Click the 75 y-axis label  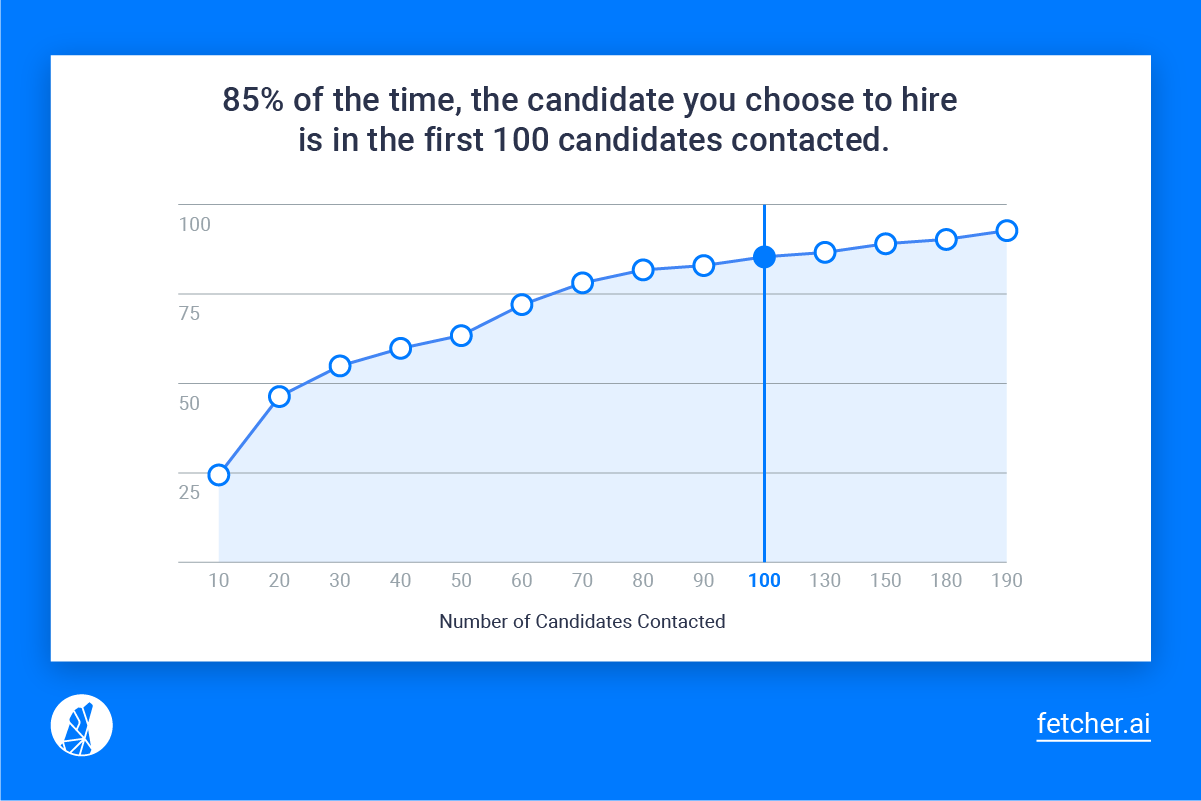[x=189, y=314]
